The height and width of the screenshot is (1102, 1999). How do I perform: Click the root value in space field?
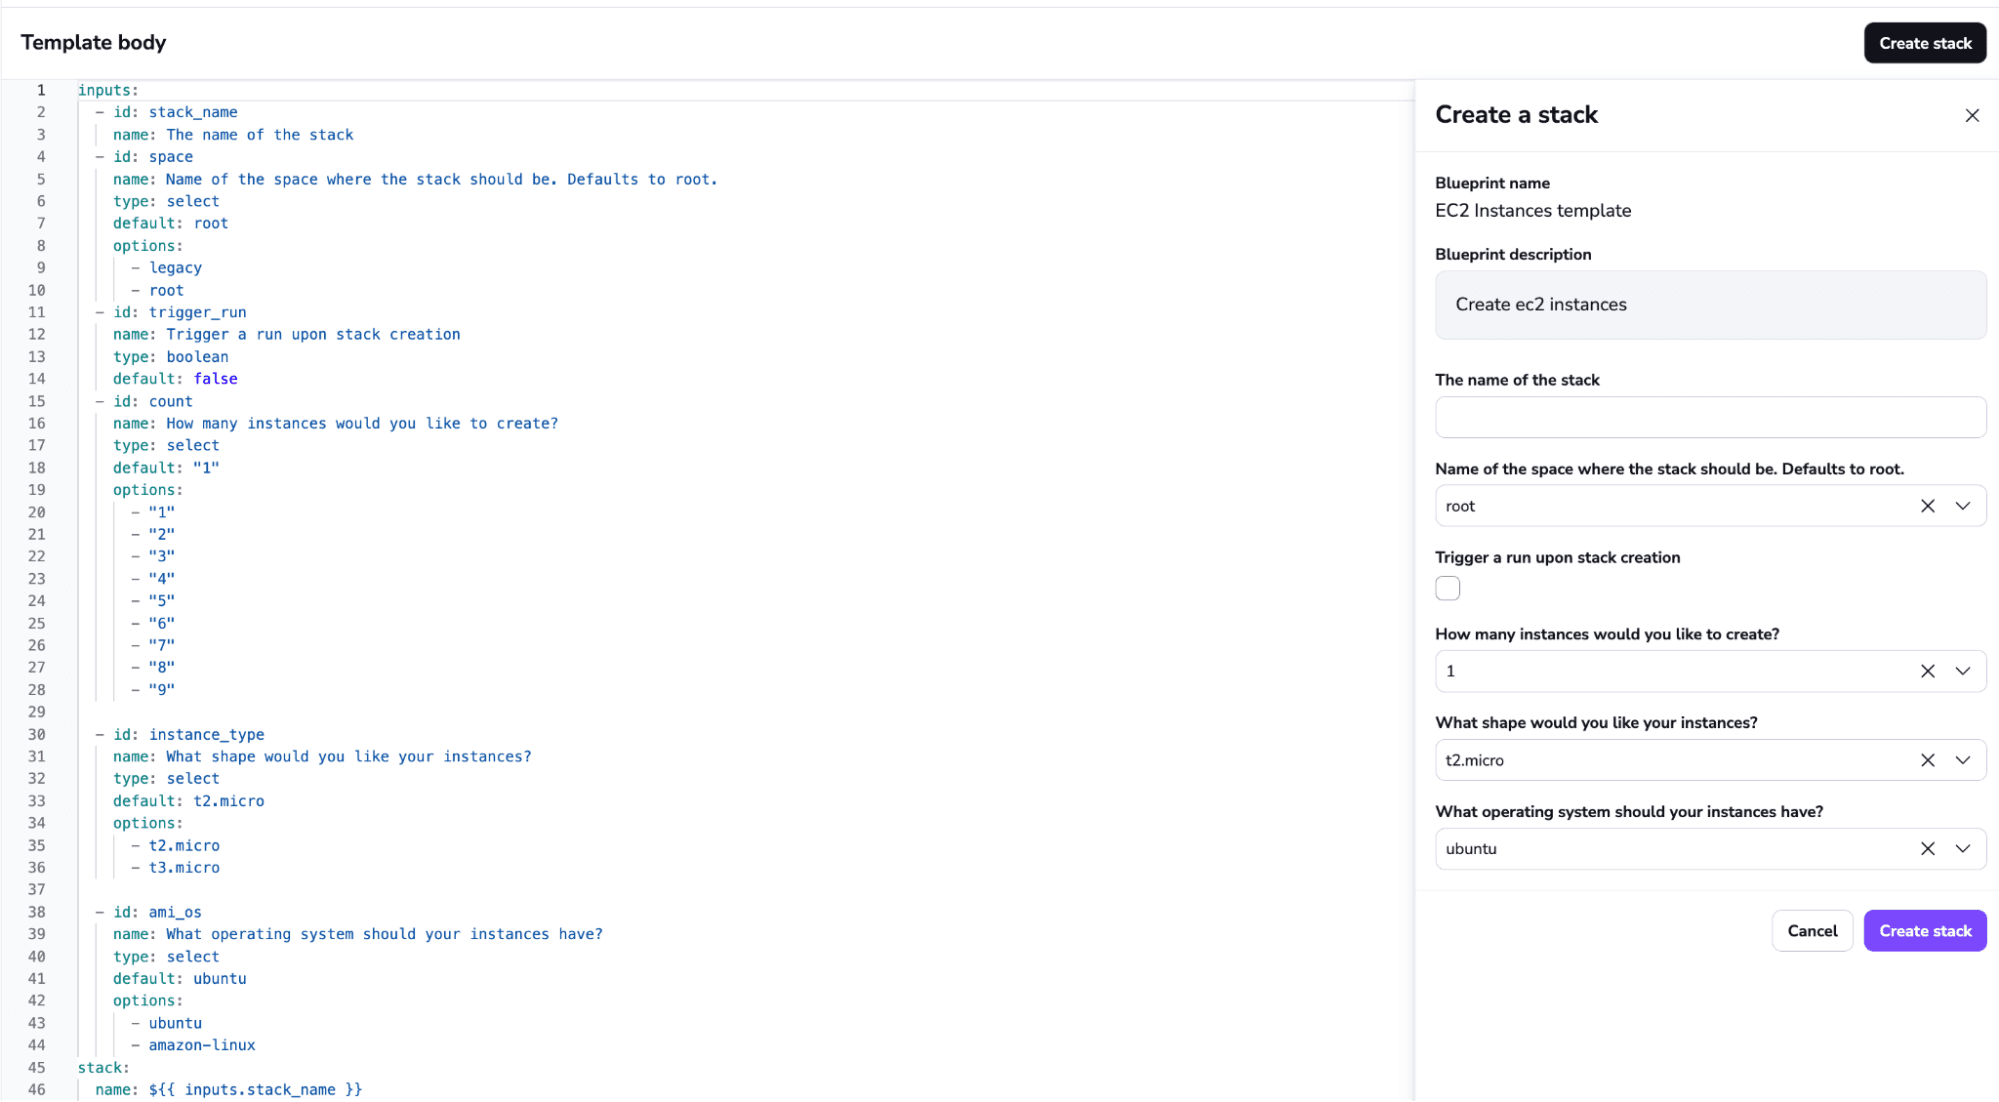click(x=1460, y=506)
